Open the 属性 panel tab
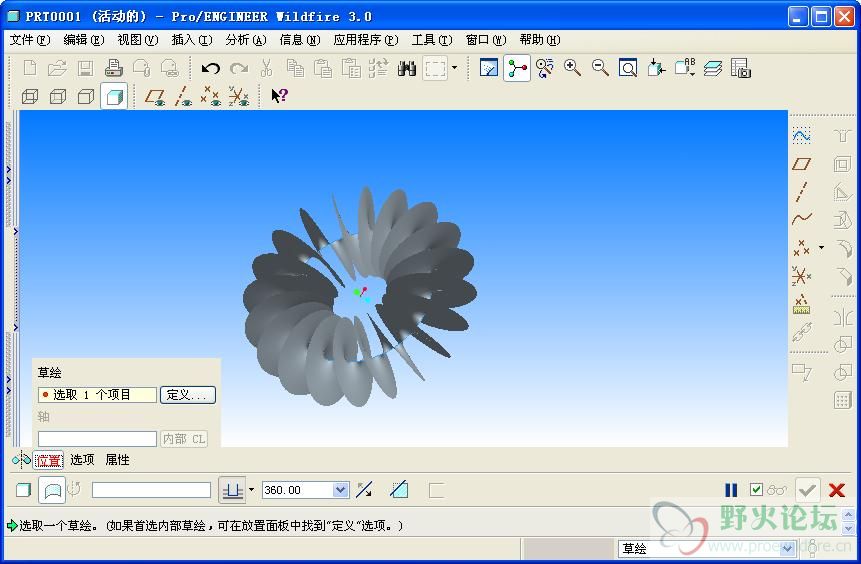This screenshot has width=861, height=564. point(118,460)
